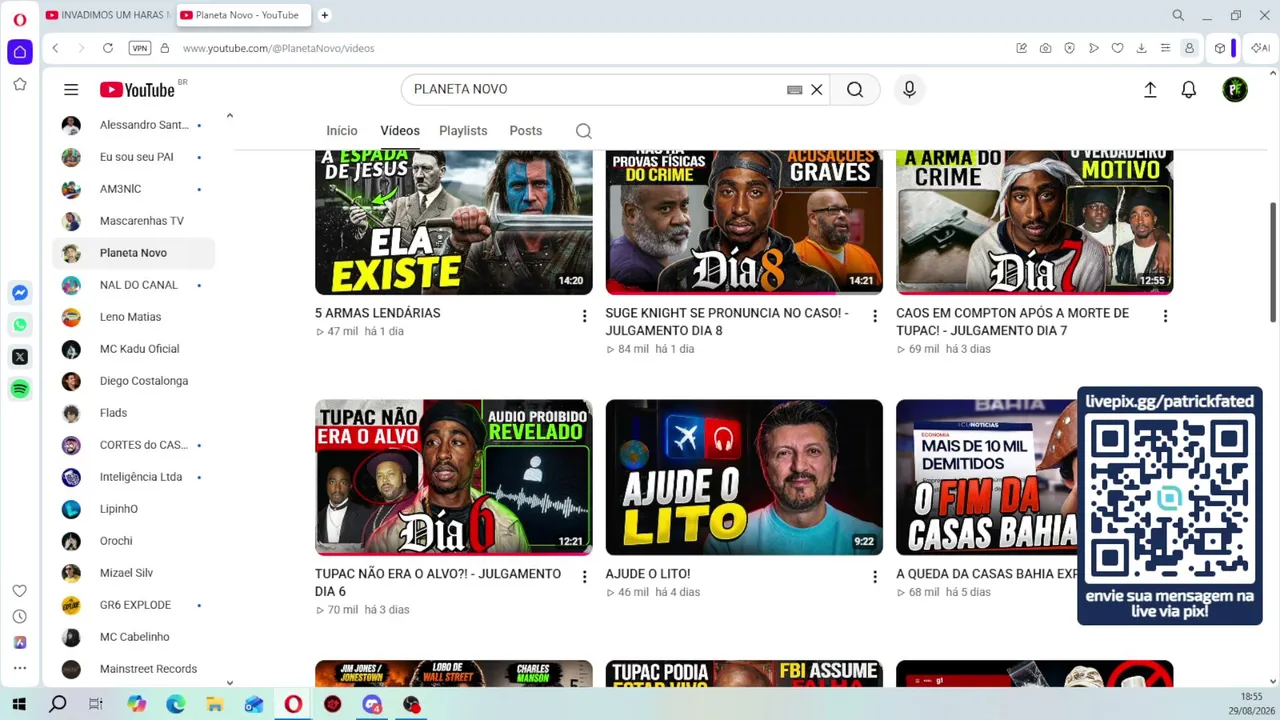Launch Messenger from the Opera sidebar
Viewport: 1280px width, 720px height.
pos(20,293)
